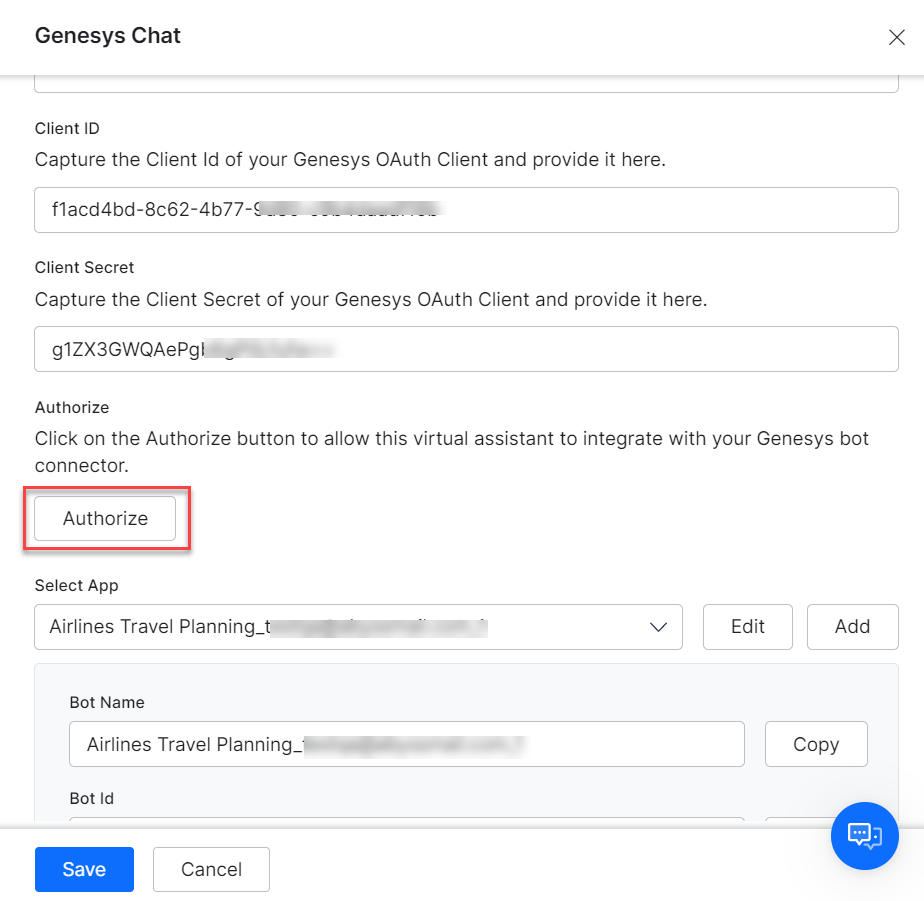Edit the selected app

pos(747,627)
